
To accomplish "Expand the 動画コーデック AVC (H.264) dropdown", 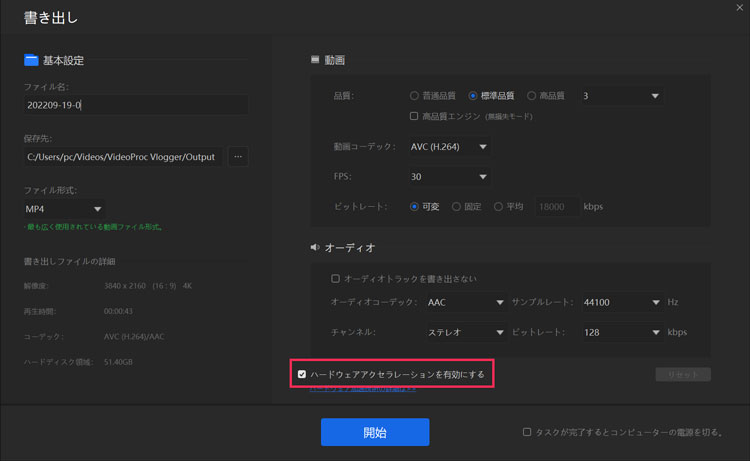I will [x=450, y=147].
